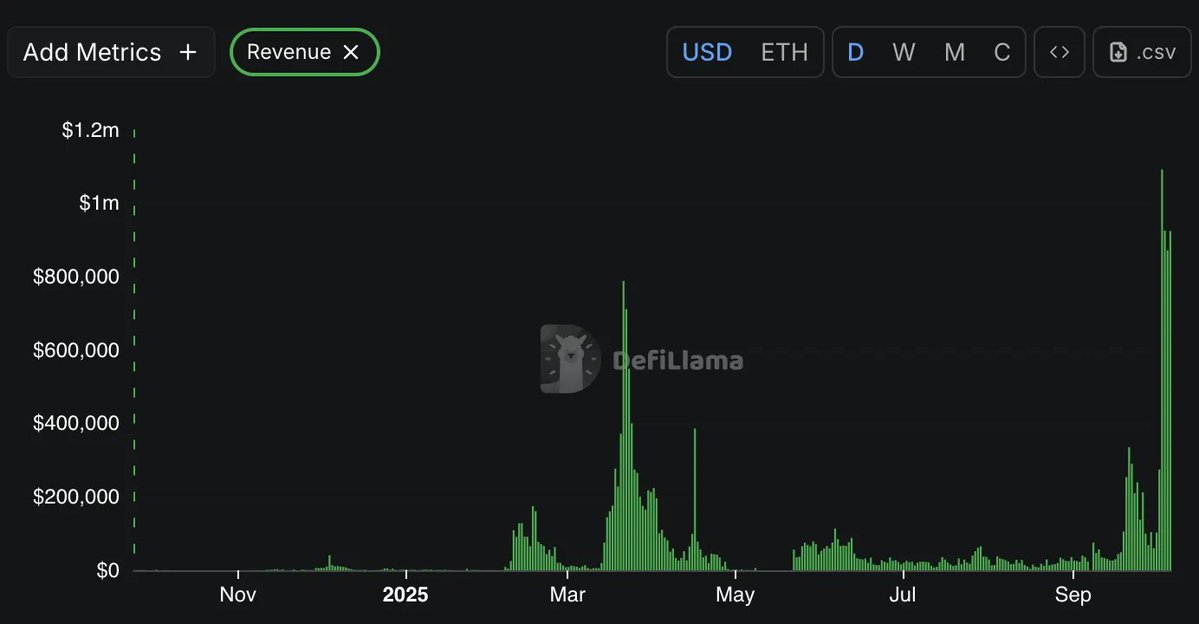Click the Sep x-axis label
This screenshot has width=1199, height=624.
pos(1073,594)
